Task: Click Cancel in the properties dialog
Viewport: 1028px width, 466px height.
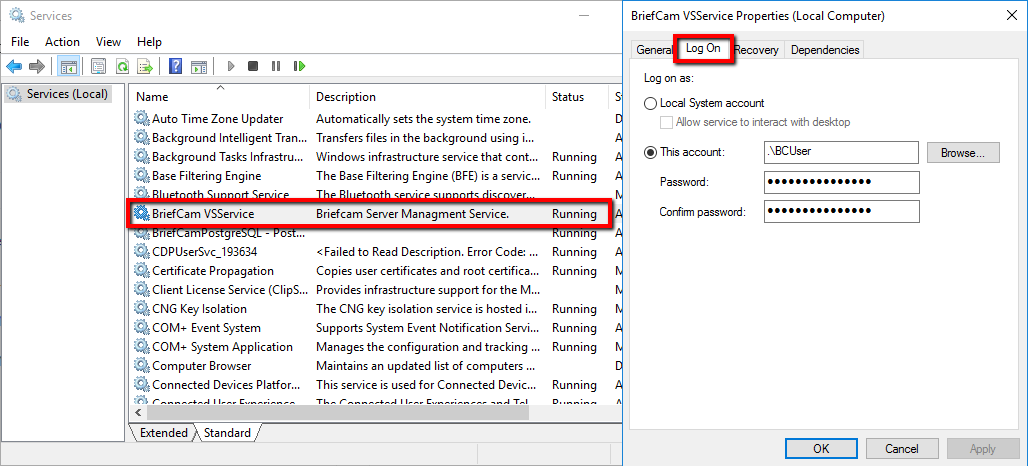Action: coord(901,449)
